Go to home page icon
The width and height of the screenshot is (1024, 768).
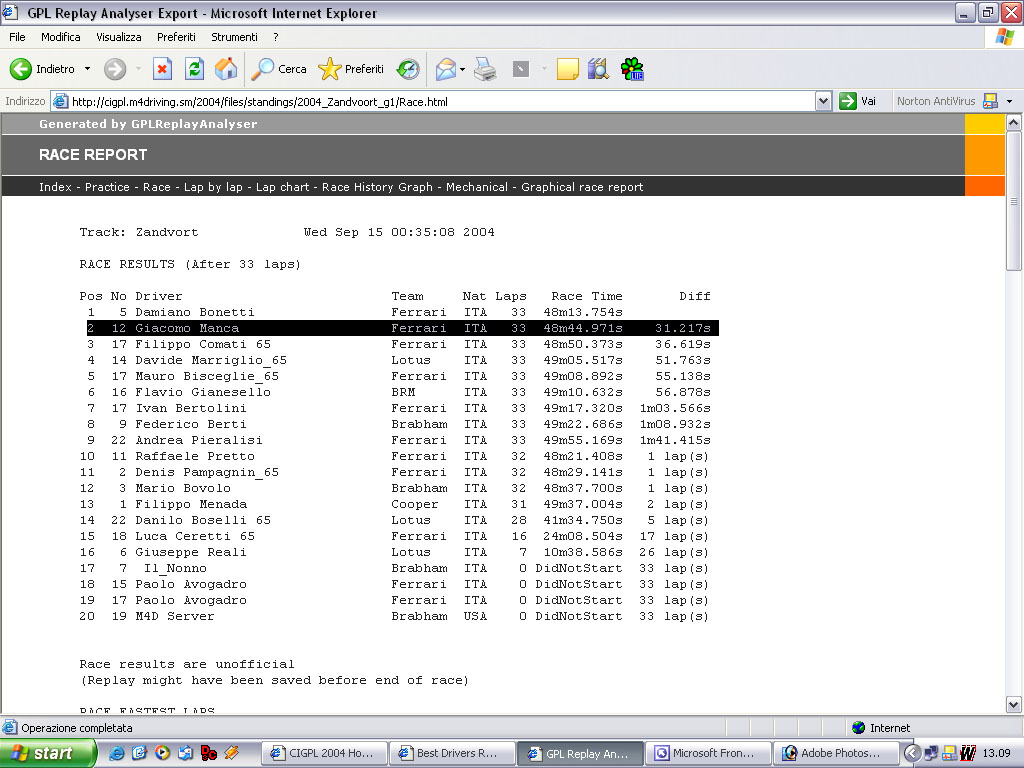tap(226, 69)
